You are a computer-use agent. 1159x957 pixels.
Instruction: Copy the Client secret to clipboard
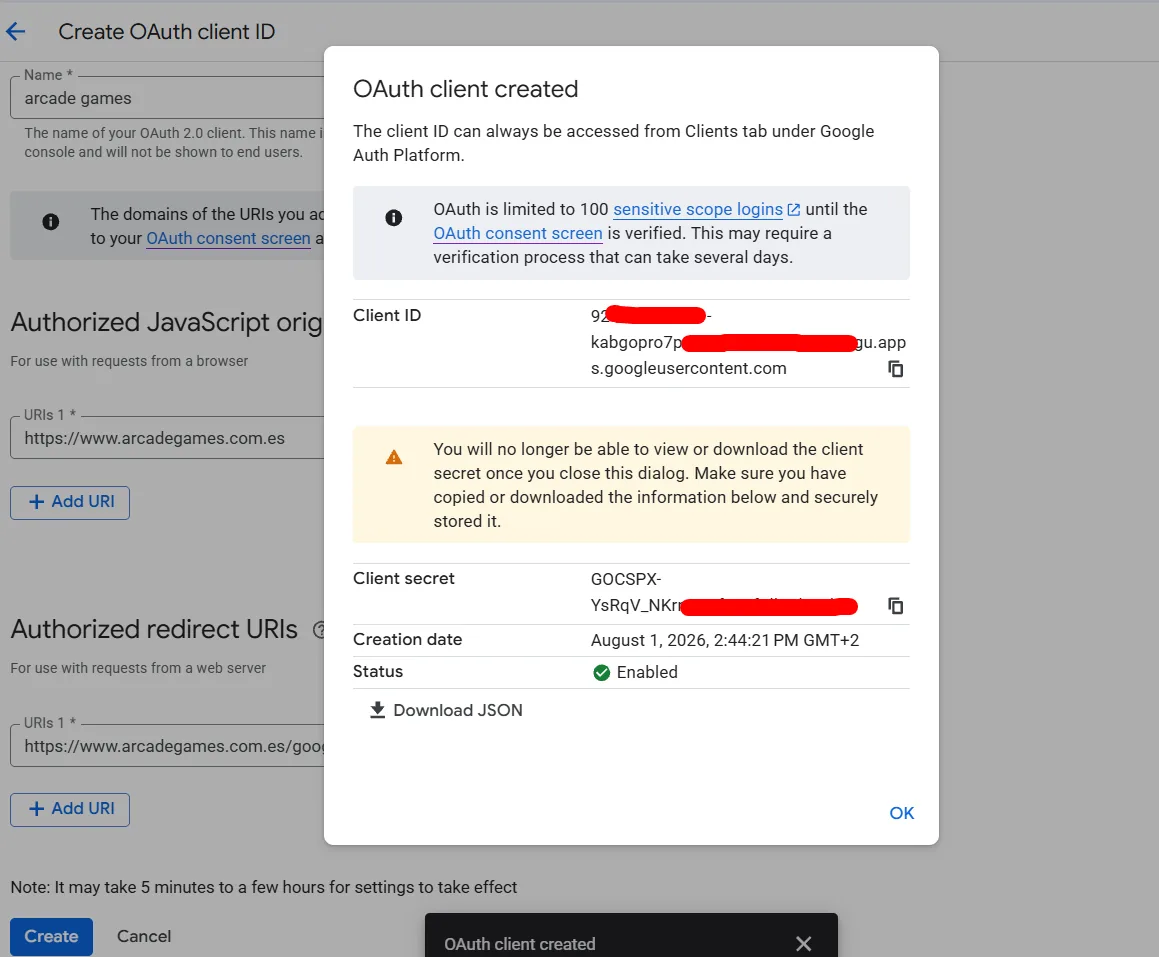[895, 606]
